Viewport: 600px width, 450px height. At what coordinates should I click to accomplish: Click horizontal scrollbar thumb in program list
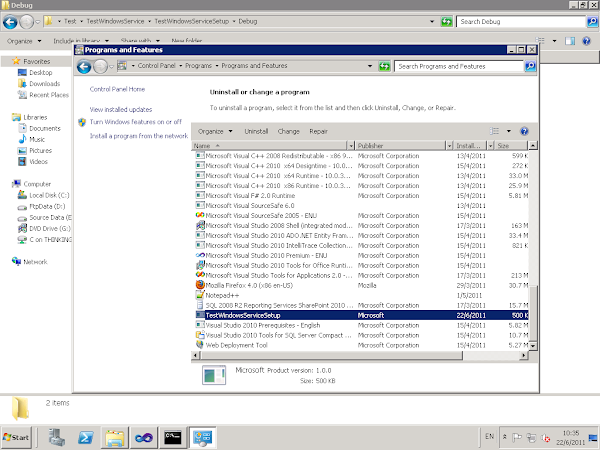(x=331, y=355)
